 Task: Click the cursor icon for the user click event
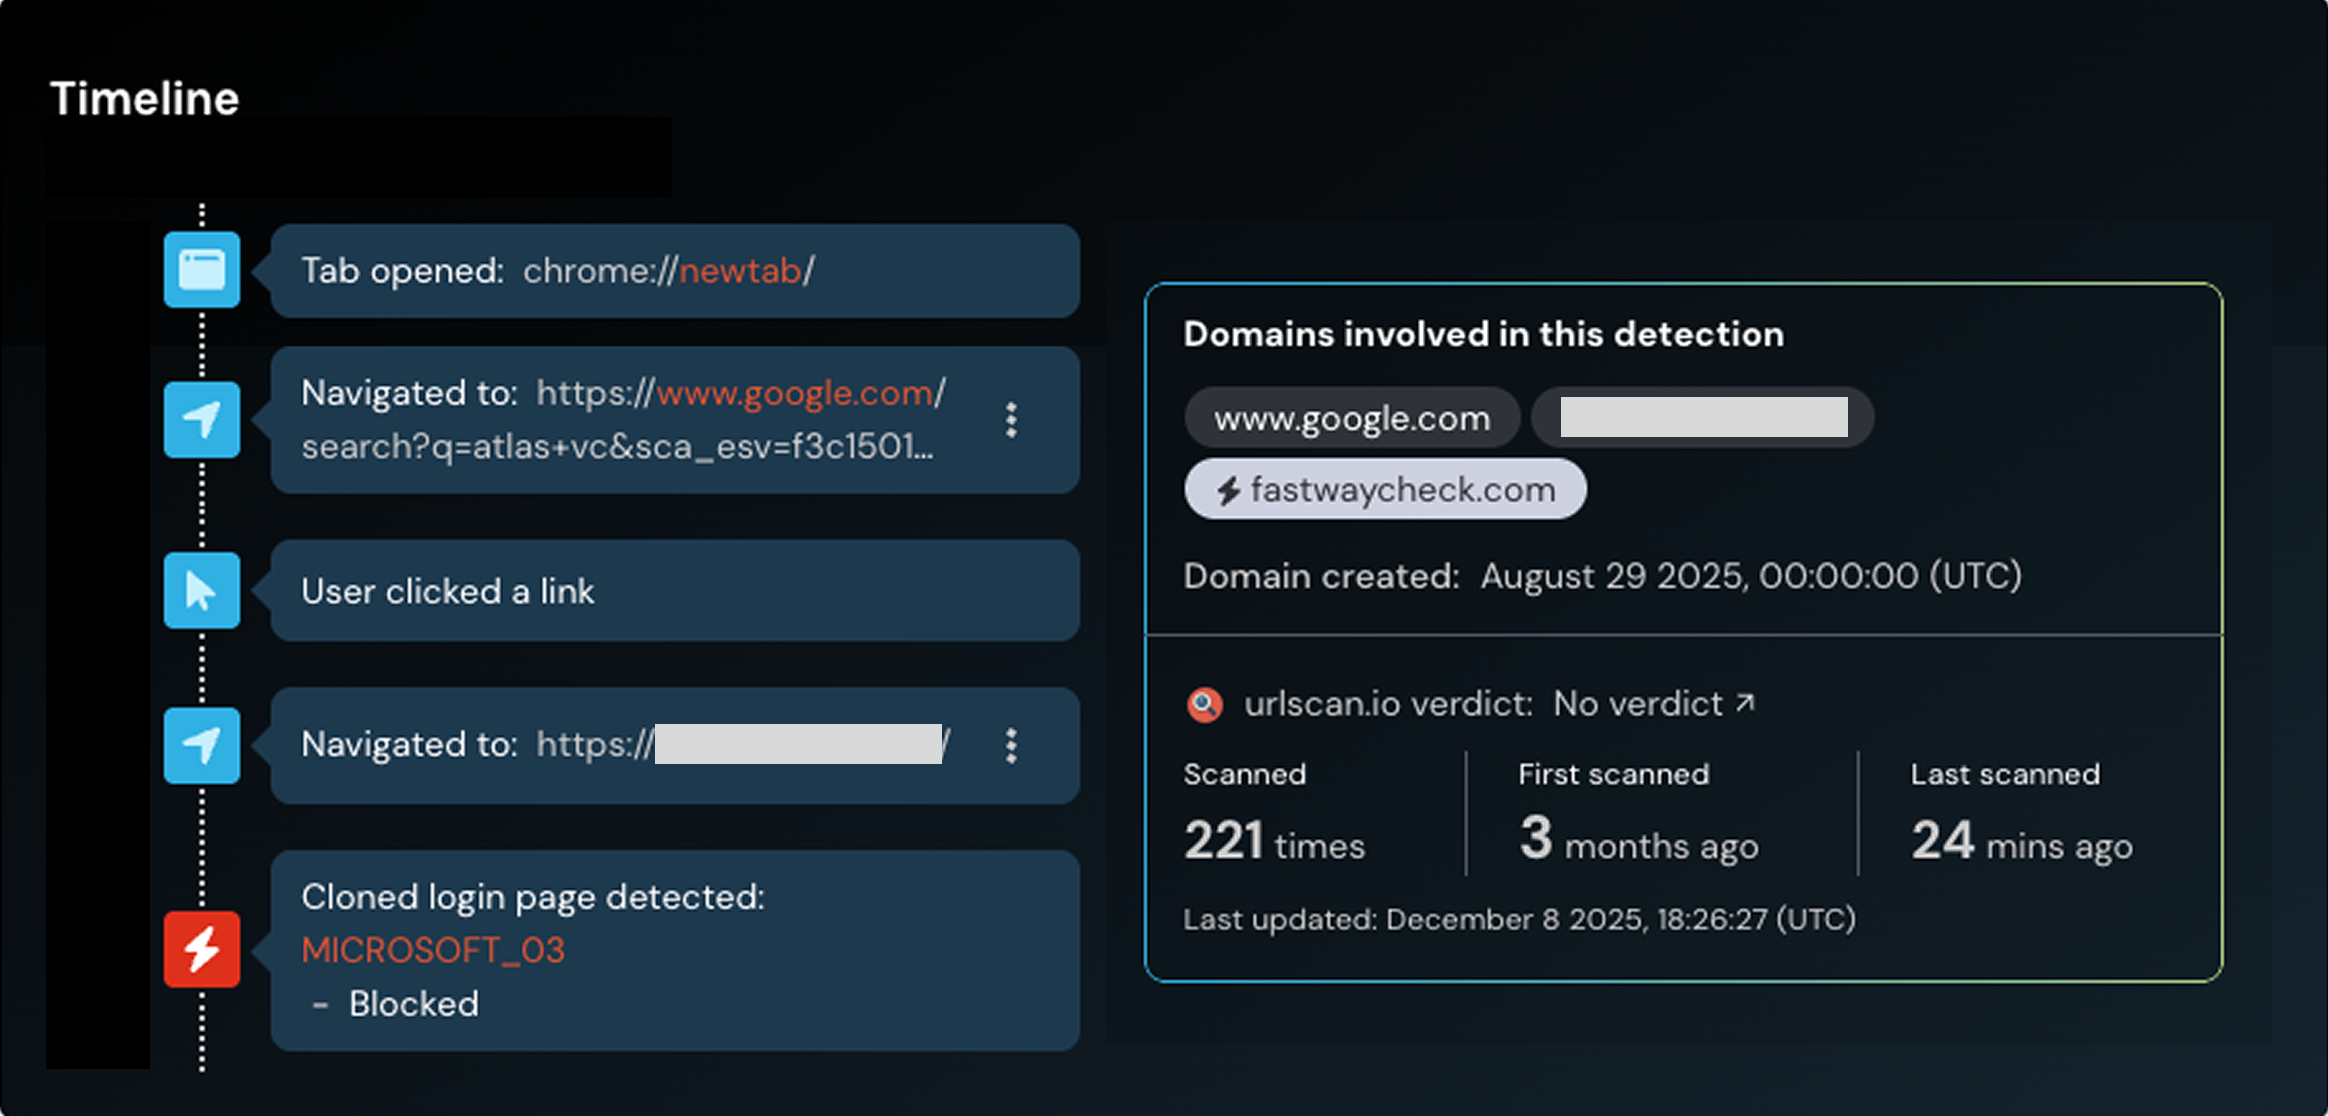(x=201, y=591)
